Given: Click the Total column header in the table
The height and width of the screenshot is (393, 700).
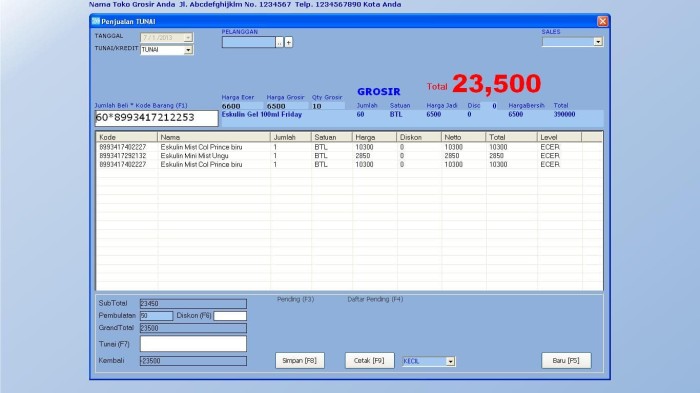Looking at the screenshot, I should (512, 137).
